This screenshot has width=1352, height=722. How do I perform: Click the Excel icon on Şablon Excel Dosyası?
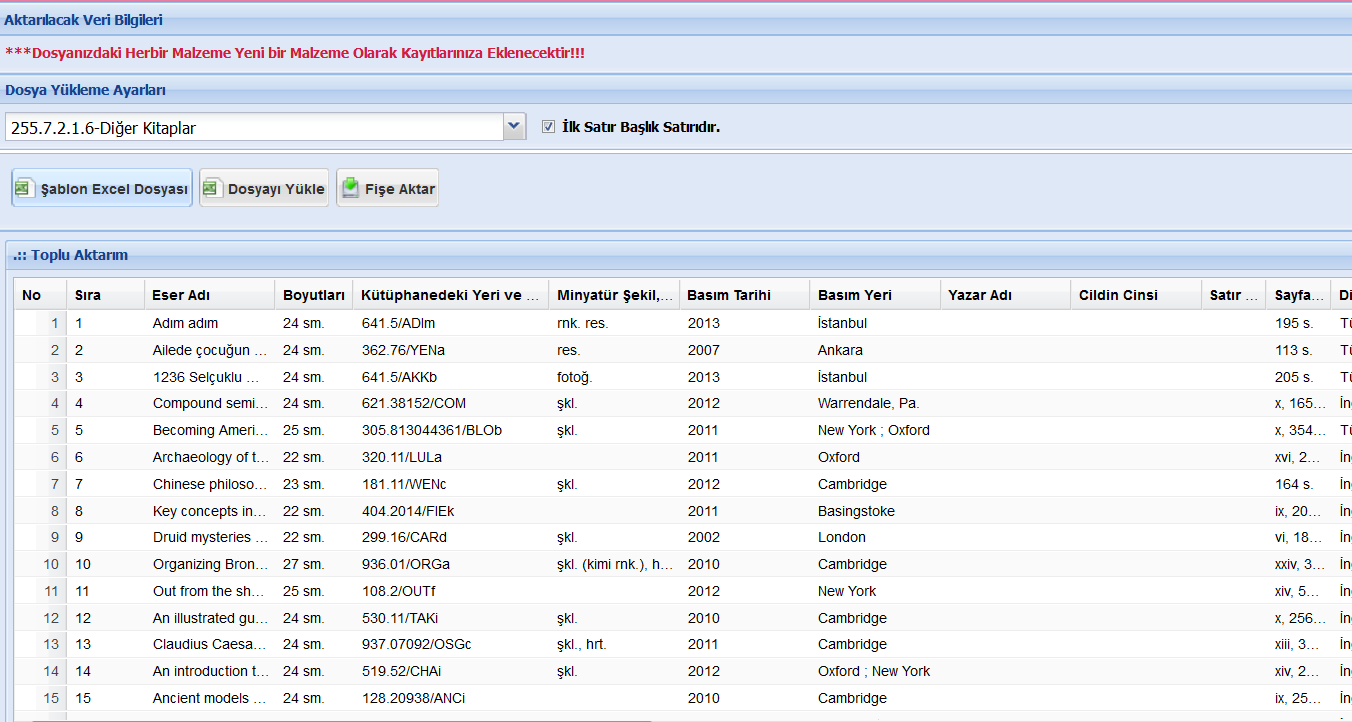click(24, 188)
